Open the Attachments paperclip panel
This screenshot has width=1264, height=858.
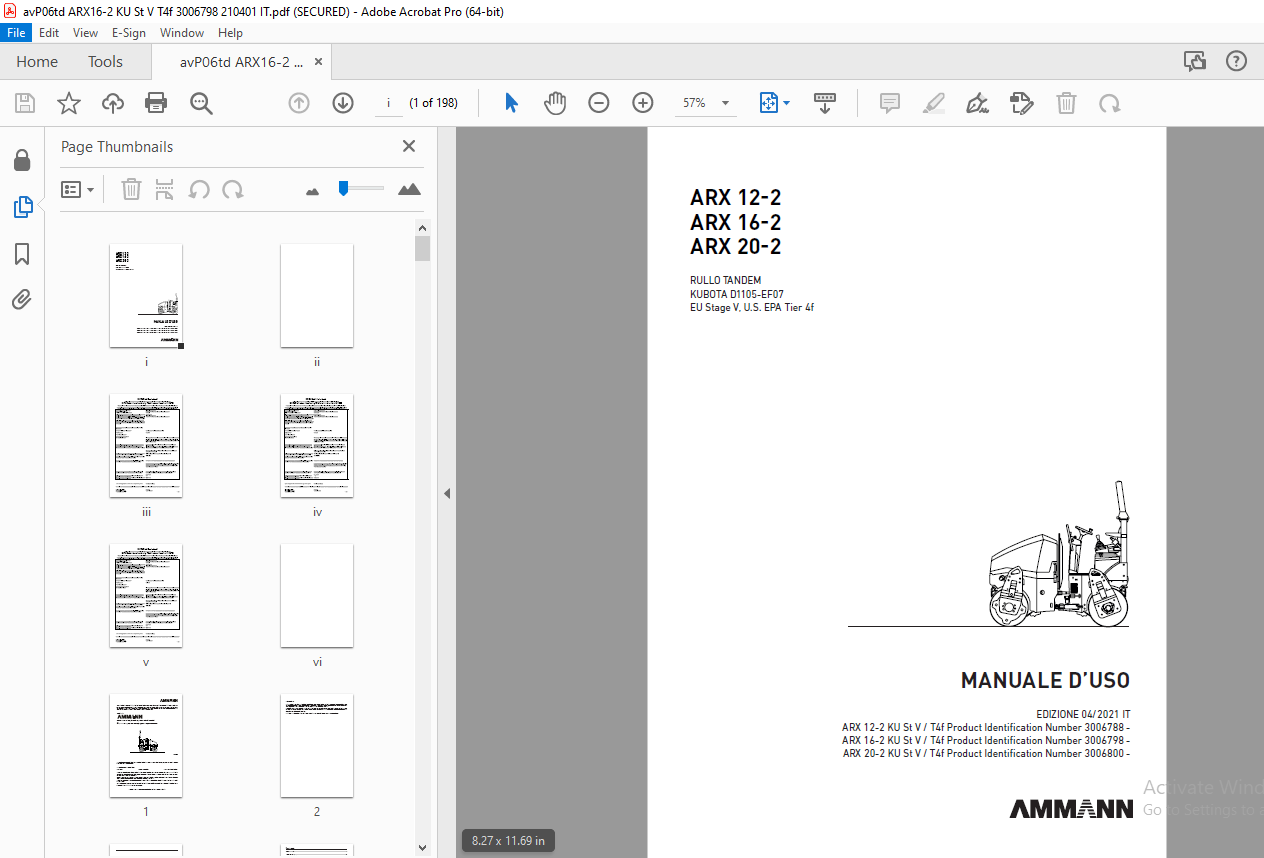coord(22,299)
